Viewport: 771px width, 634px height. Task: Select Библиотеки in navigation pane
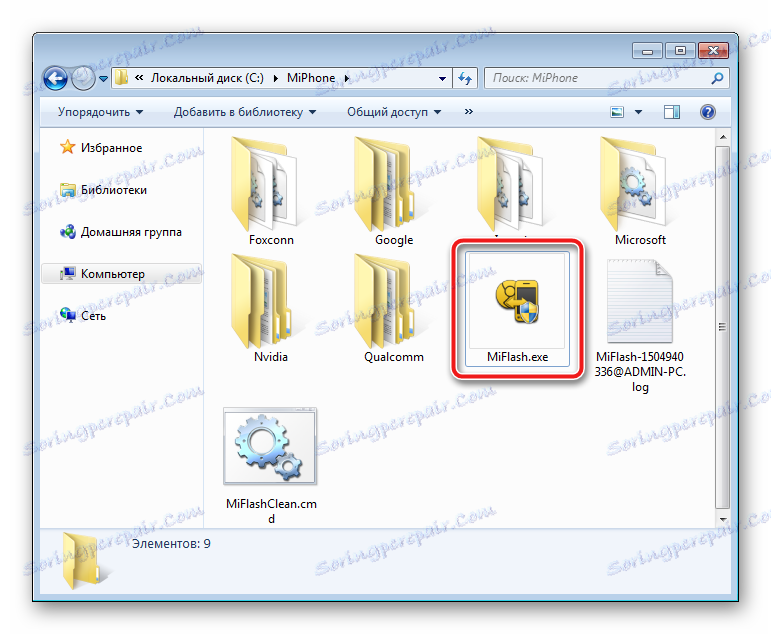[114, 190]
